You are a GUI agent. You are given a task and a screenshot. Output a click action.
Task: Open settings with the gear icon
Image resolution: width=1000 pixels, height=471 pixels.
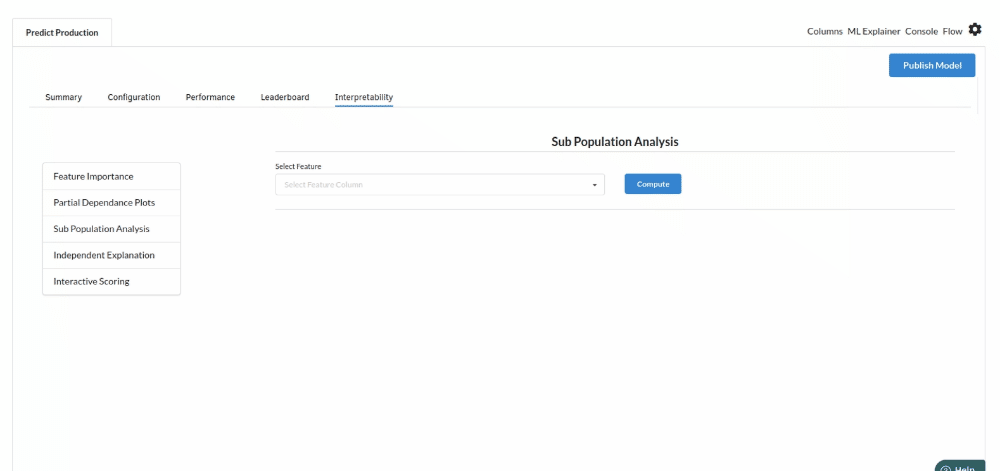[975, 30]
